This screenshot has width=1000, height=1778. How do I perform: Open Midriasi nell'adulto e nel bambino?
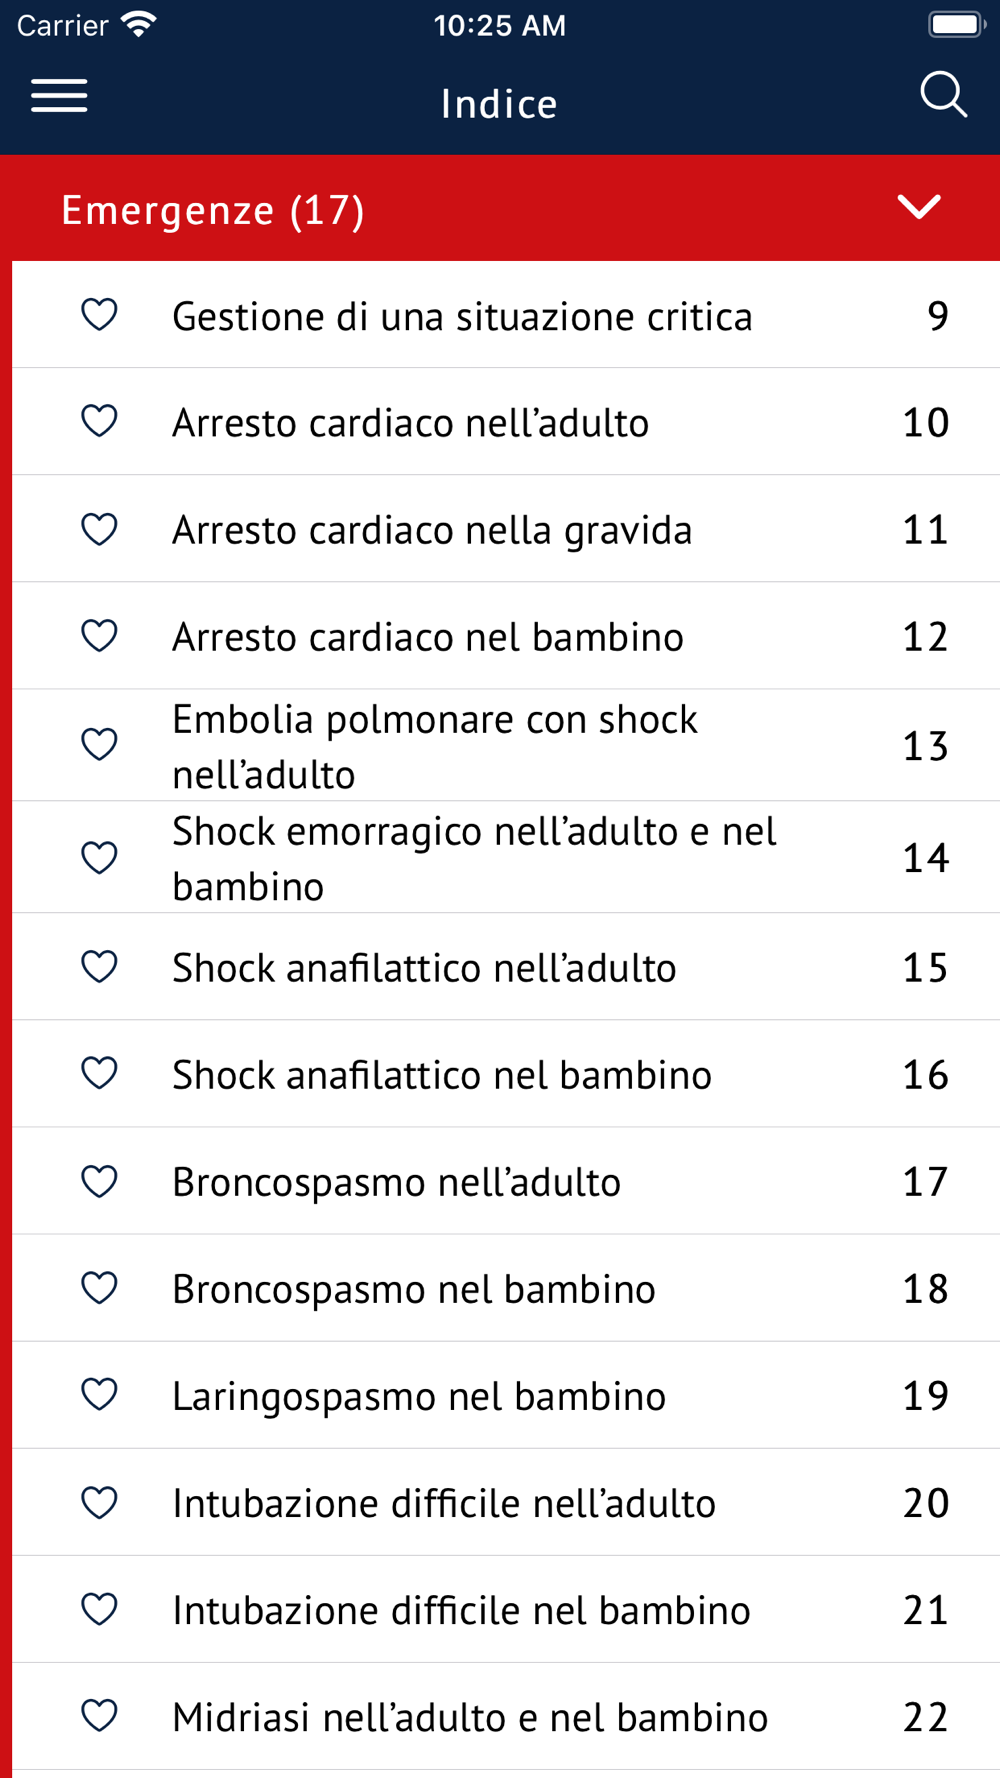(470, 1717)
